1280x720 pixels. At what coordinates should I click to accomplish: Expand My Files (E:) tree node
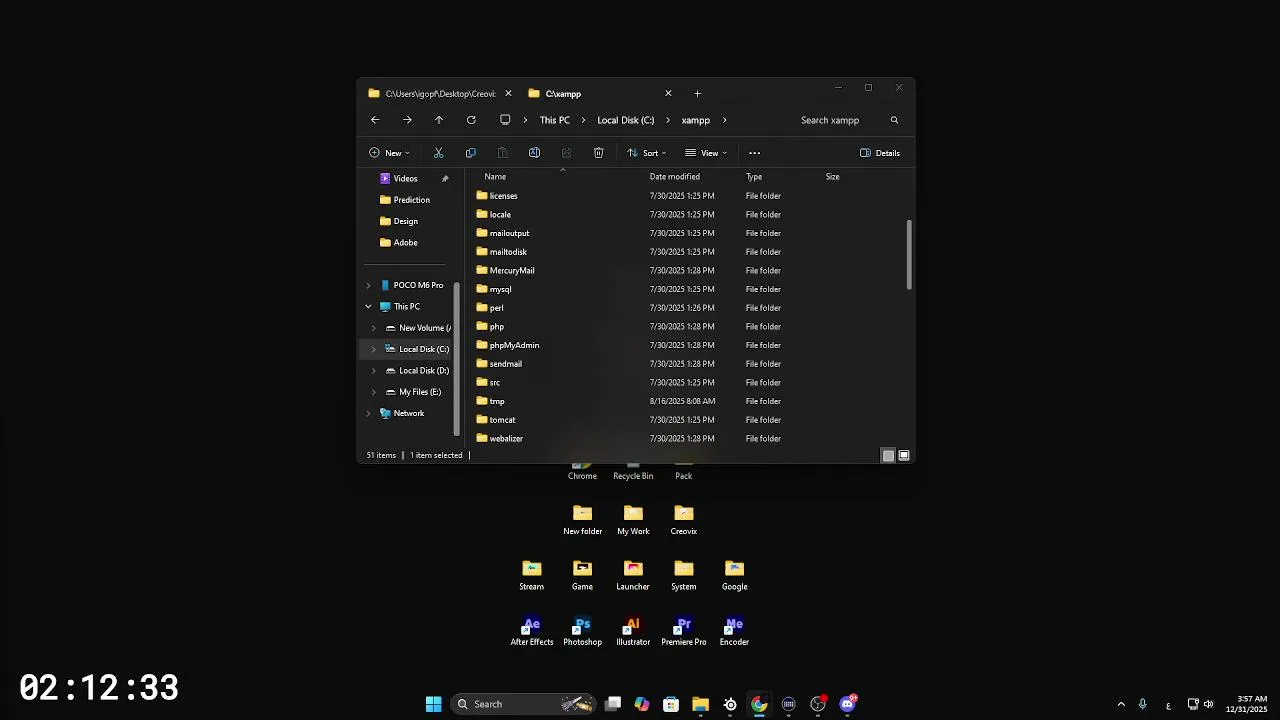coord(374,392)
